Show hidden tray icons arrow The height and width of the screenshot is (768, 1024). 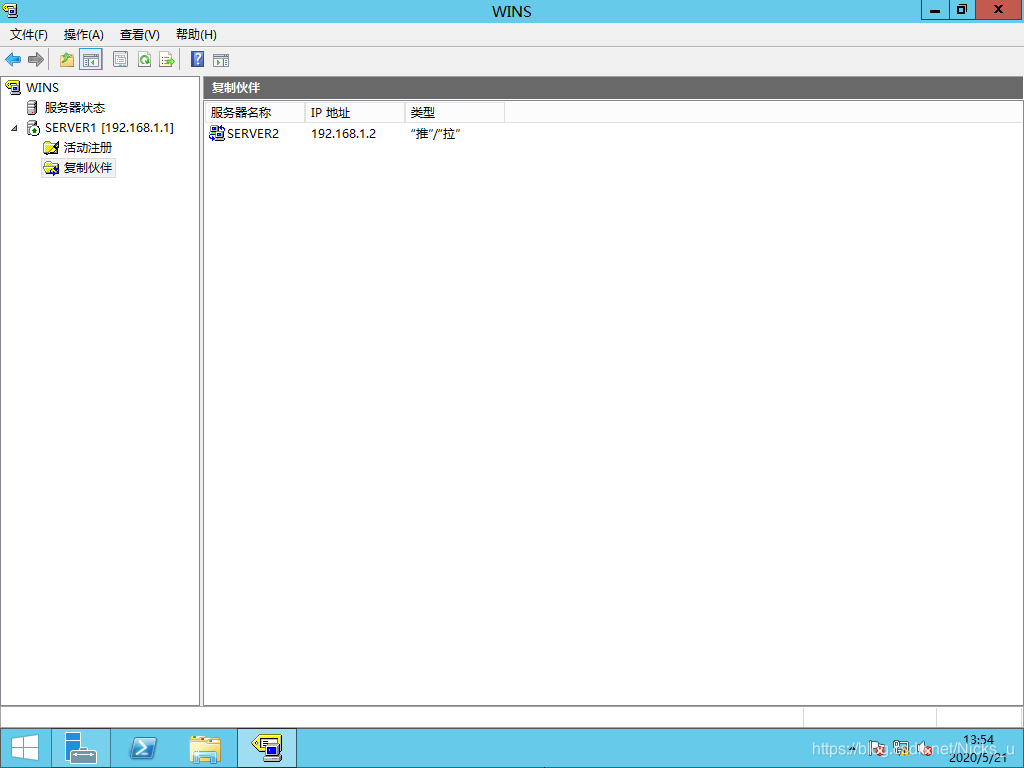(x=852, y=748)
